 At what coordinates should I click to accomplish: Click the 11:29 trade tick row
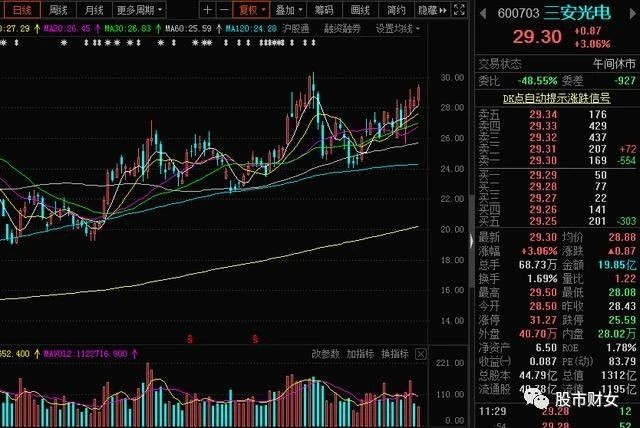[557, 411]
